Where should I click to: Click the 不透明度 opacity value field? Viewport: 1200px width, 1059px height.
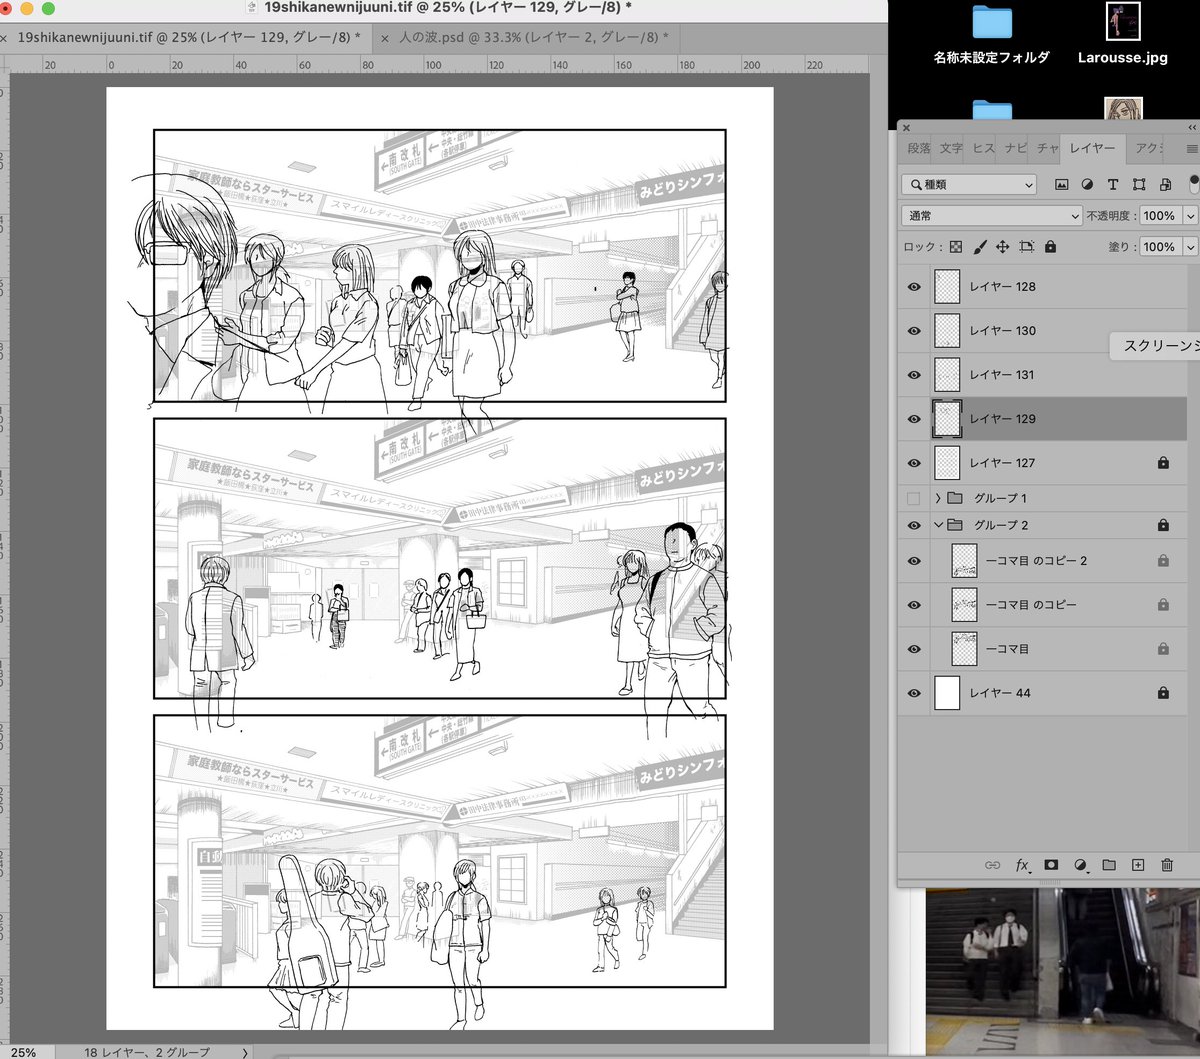point(1159,216)
